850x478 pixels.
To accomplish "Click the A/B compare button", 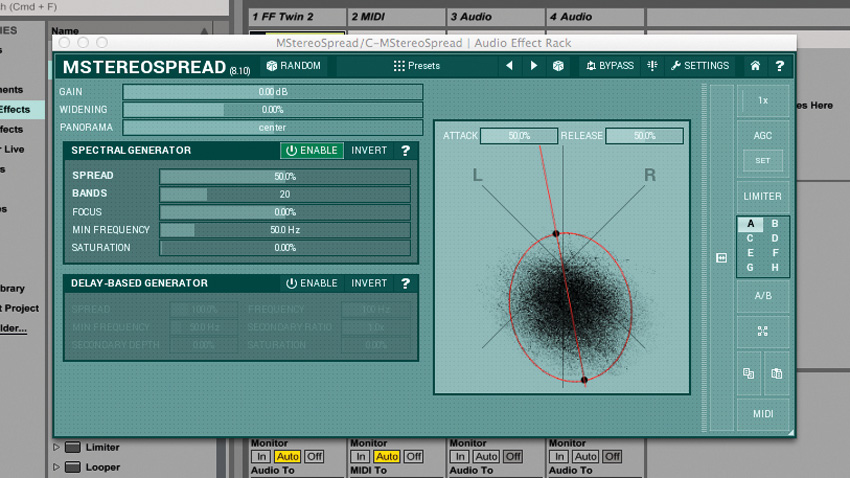I will coord(763,296).
